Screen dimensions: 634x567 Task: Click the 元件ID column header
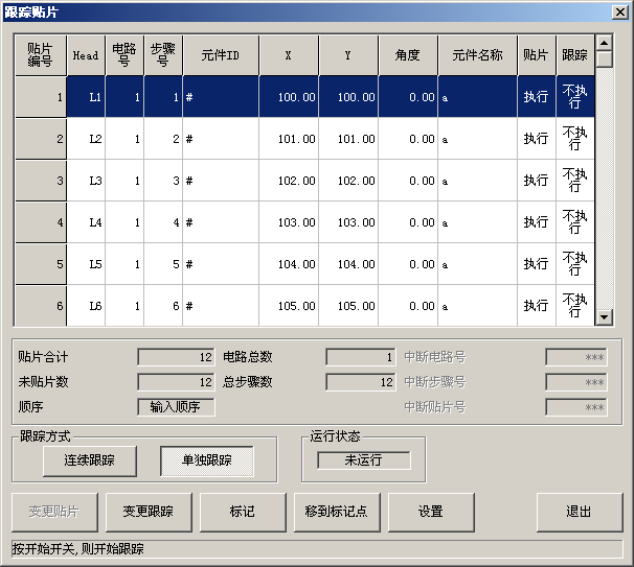[221, 55]
